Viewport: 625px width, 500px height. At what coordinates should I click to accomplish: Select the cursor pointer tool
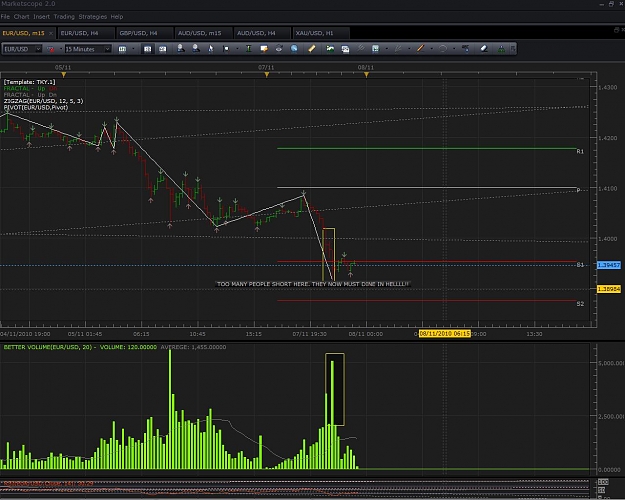211,49
